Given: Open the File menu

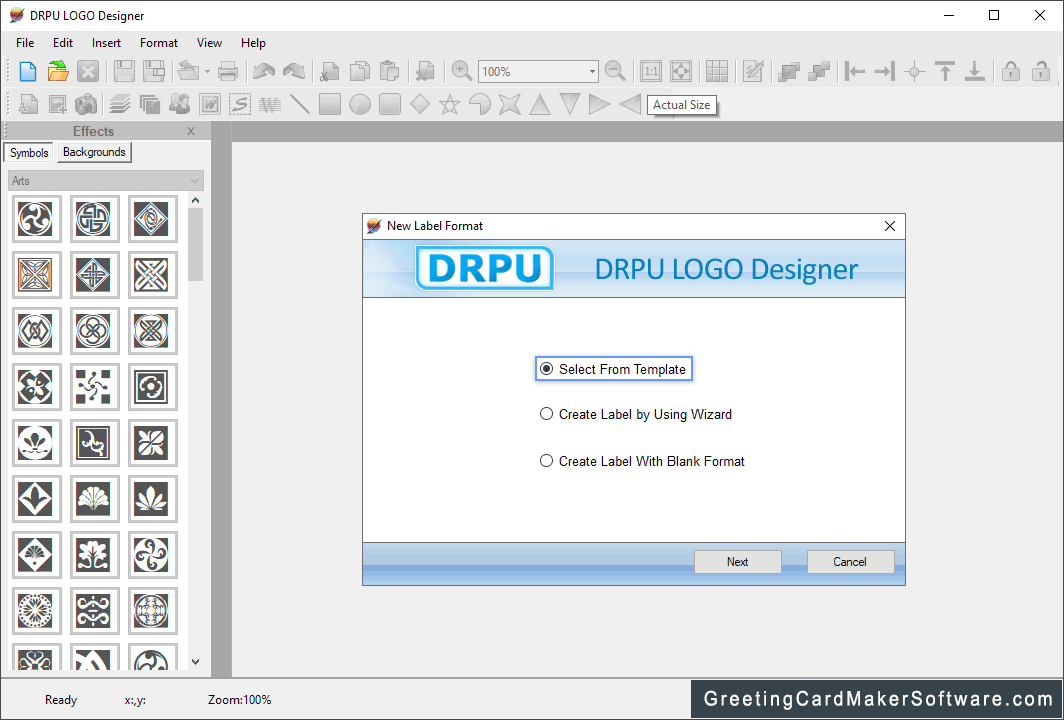Looking at the screenshot, I should 25,43.
